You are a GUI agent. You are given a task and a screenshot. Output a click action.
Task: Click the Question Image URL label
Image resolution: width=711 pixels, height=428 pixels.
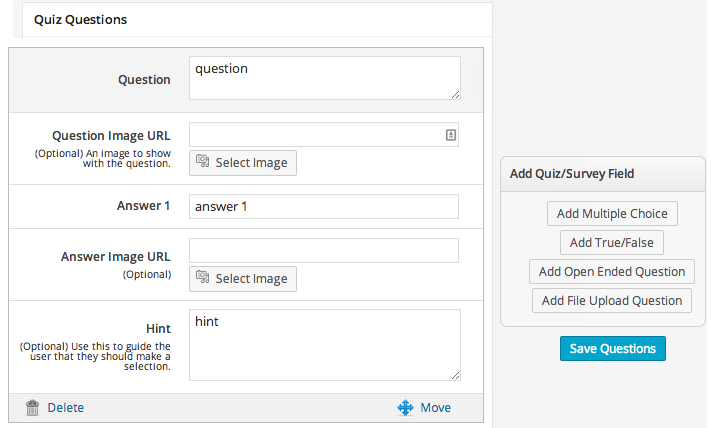[x=111, y=136]
